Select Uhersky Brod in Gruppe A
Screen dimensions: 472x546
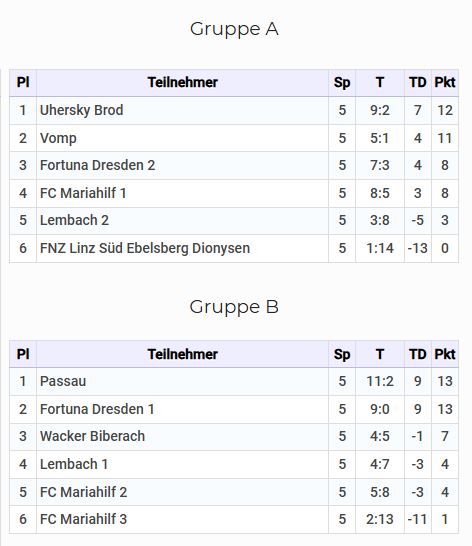(x=82, y=110)
